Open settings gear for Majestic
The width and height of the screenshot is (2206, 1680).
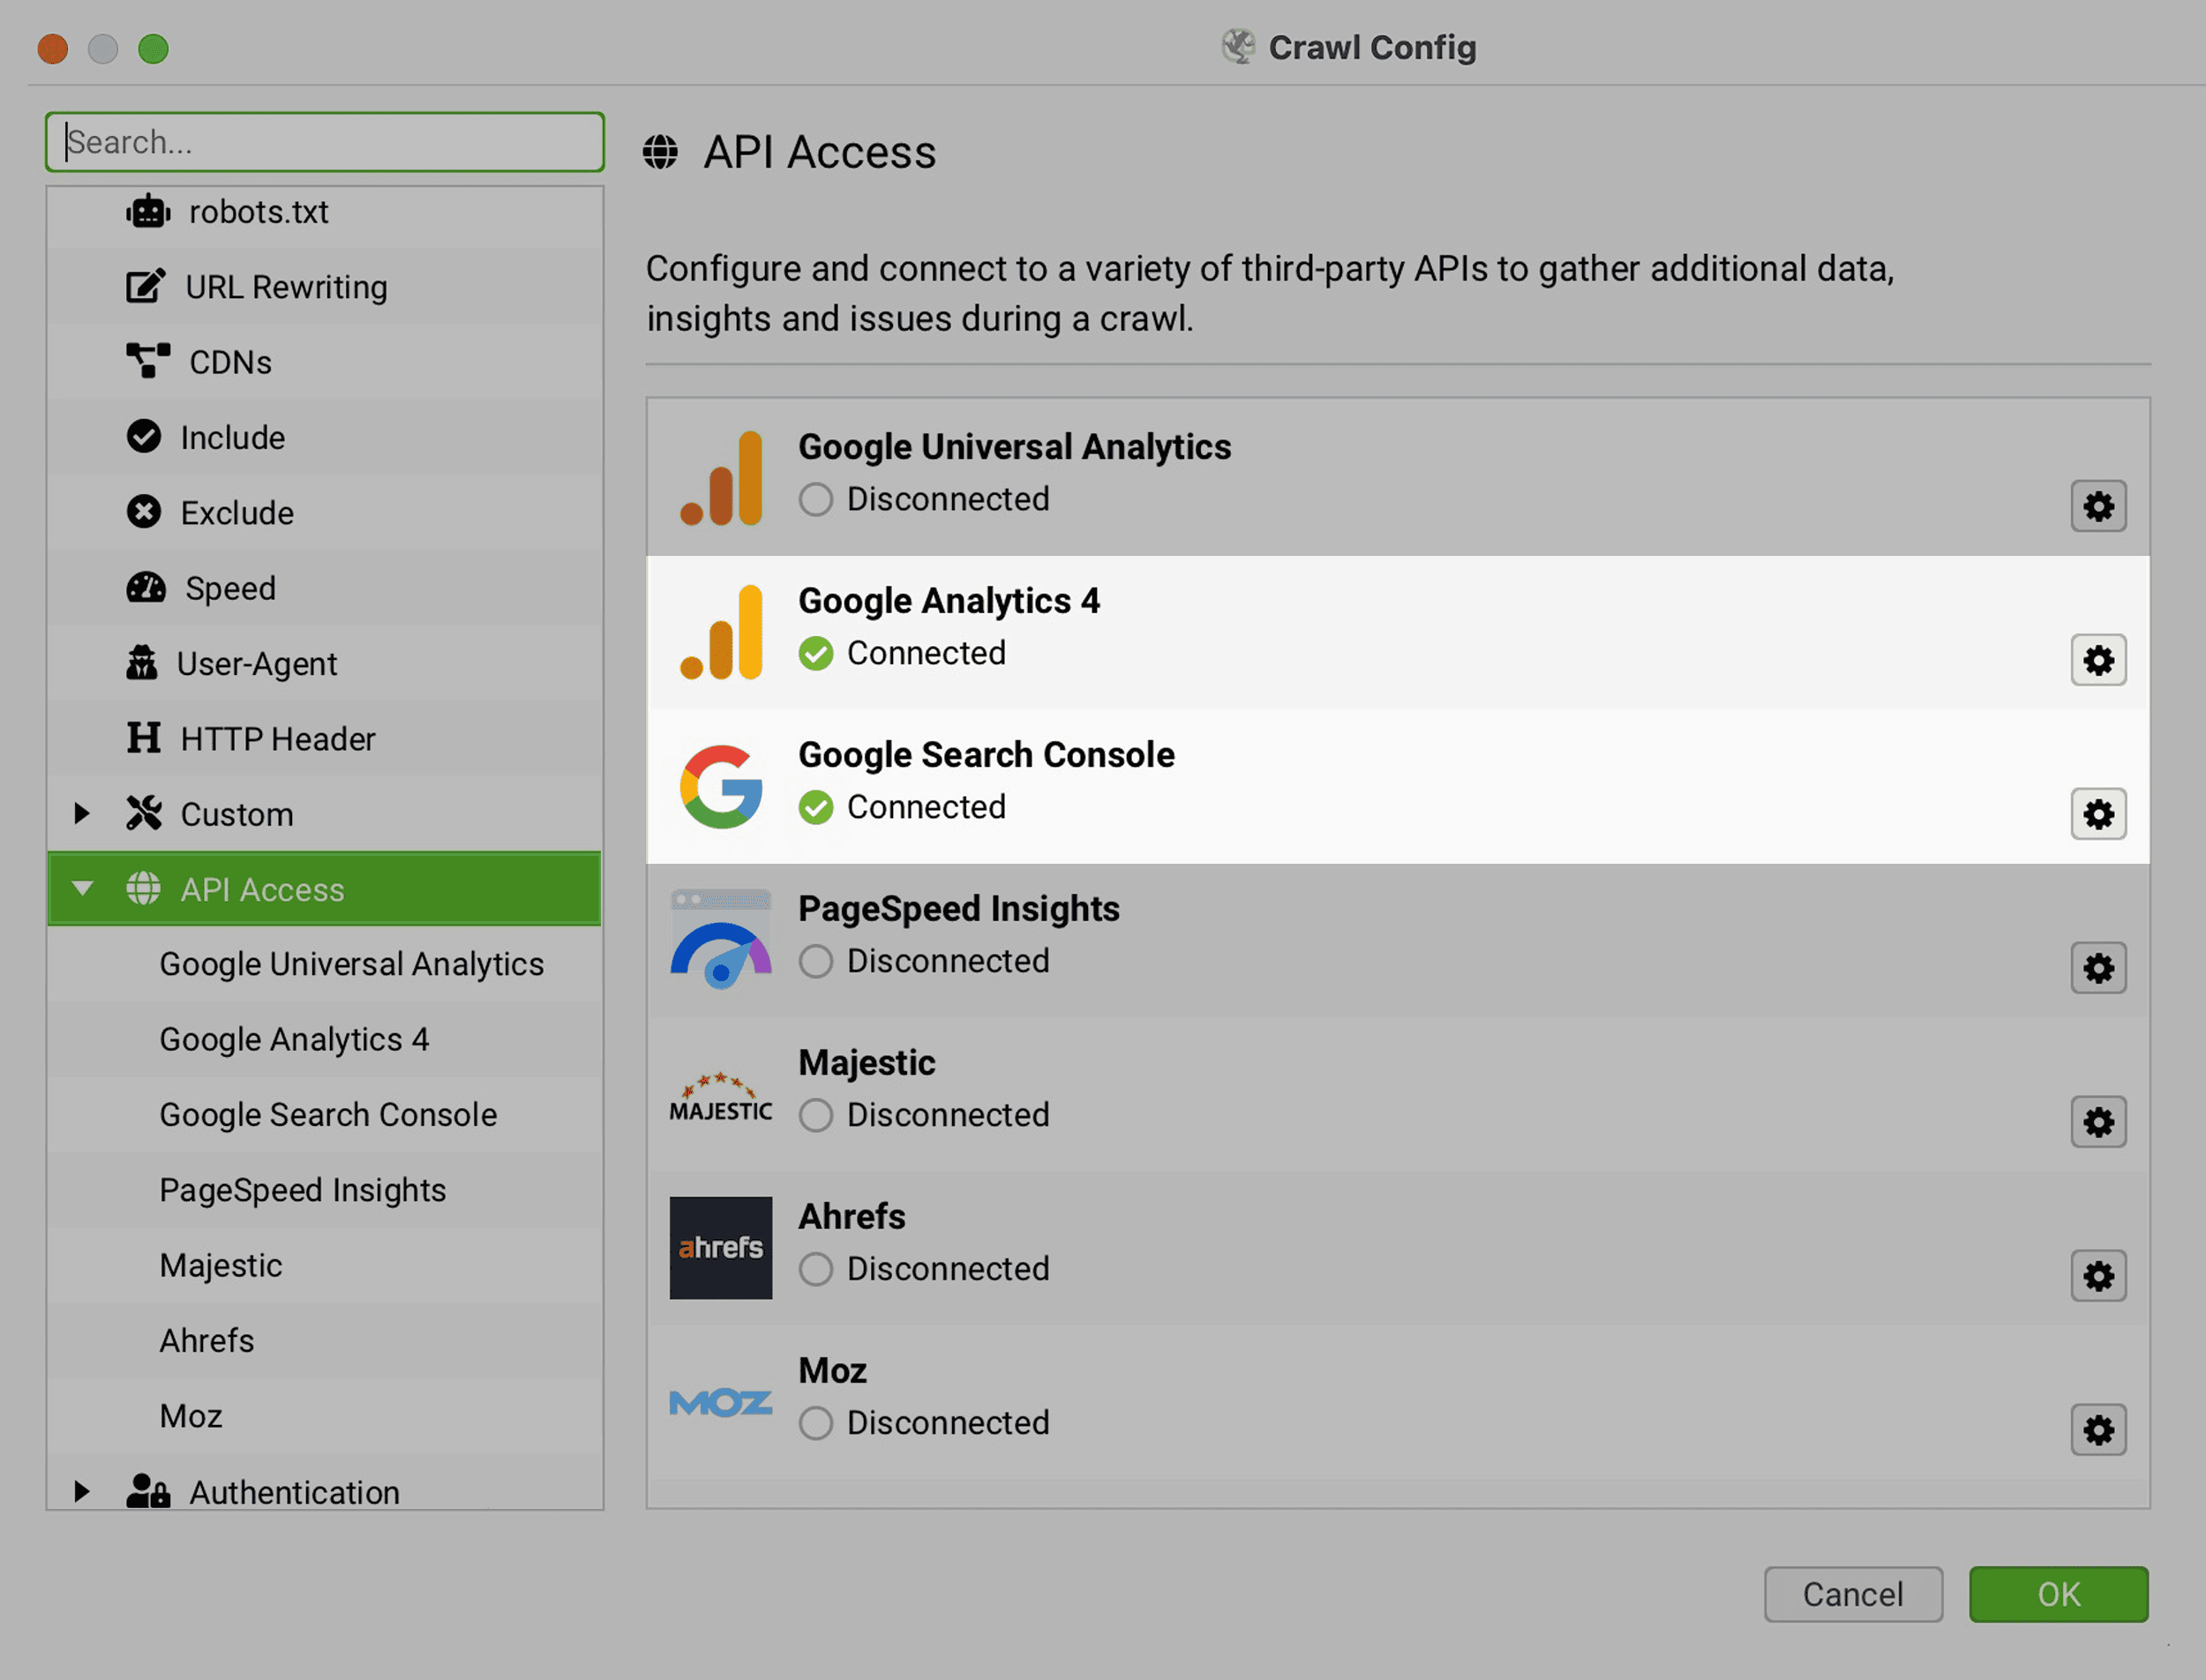point(2098,1122)
